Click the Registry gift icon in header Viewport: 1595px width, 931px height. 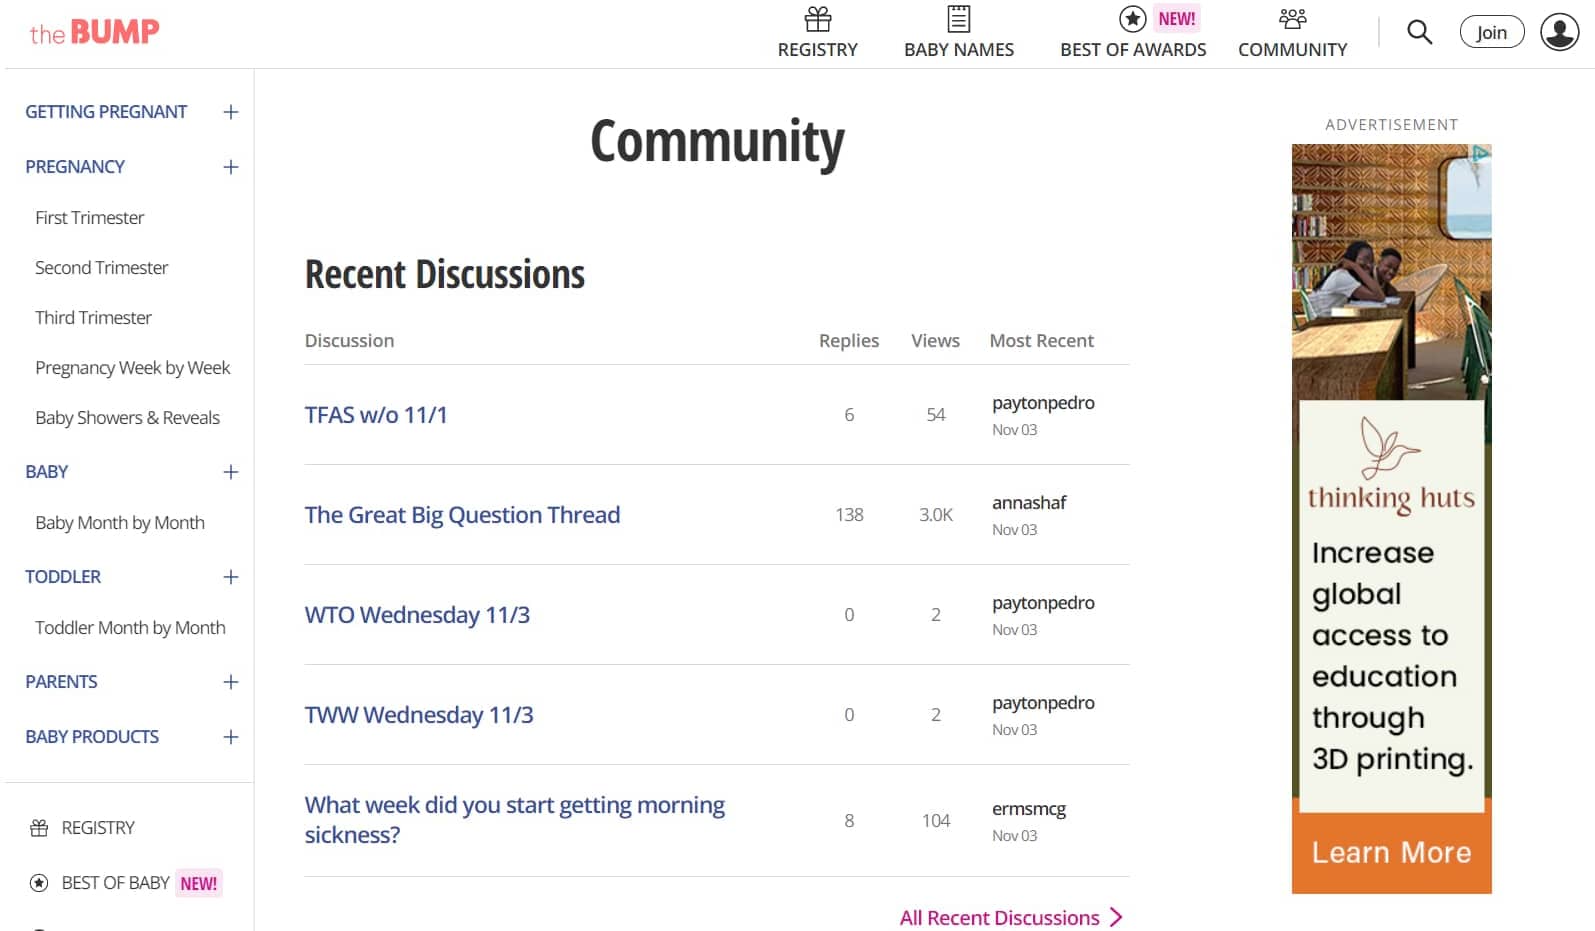coord(817,19)
